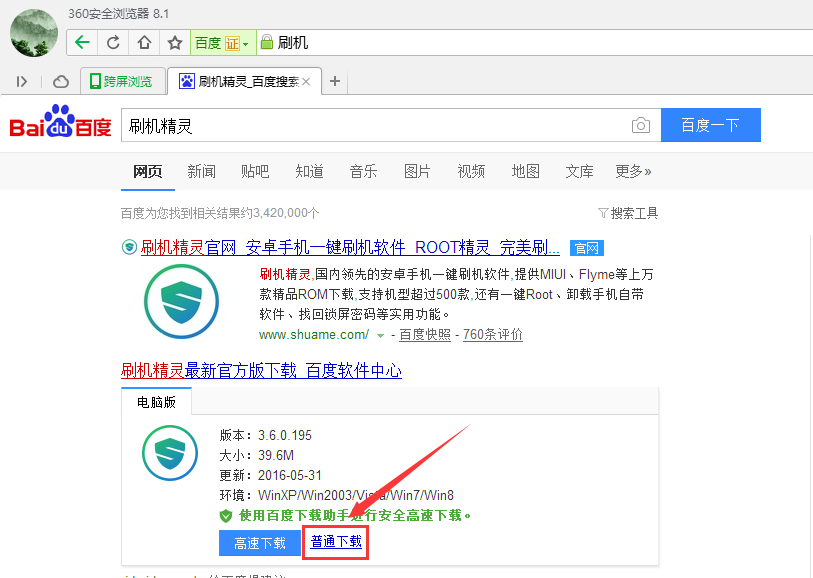Click the 官网 badge
This screenshot has width=813, height=578.
click(x=586, y=248)
